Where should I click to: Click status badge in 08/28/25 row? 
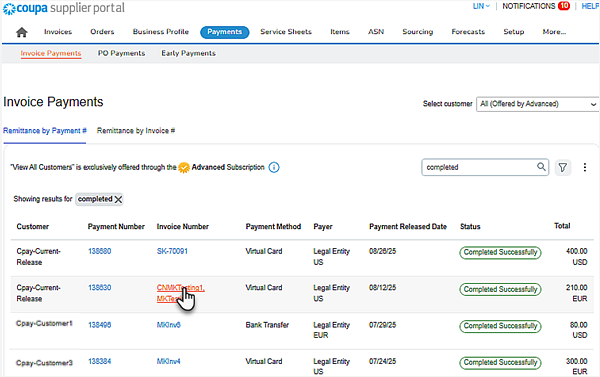tap(501, 253)
